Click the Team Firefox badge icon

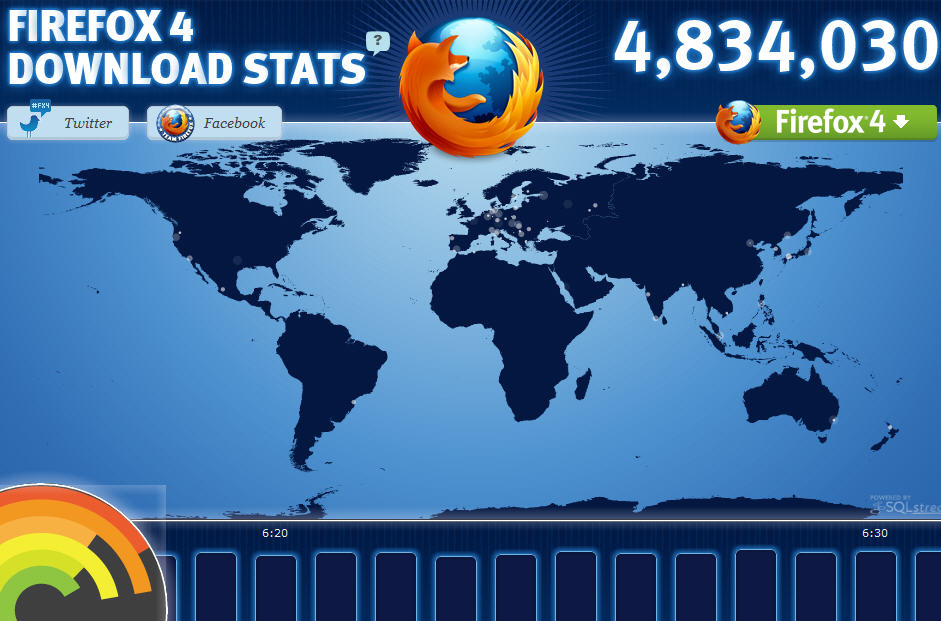(x=175, y=122)
